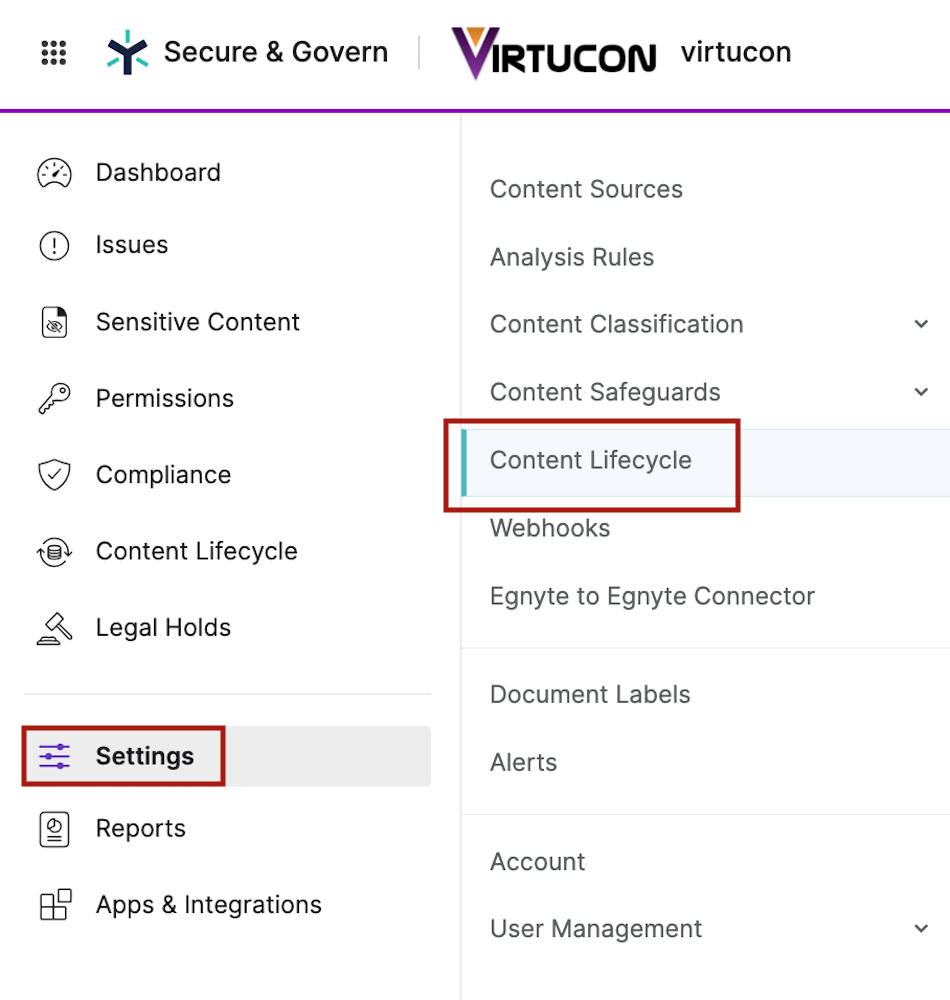Open Content Sources settings
Screen dimensions: 950x1000
tap(586, 189)
